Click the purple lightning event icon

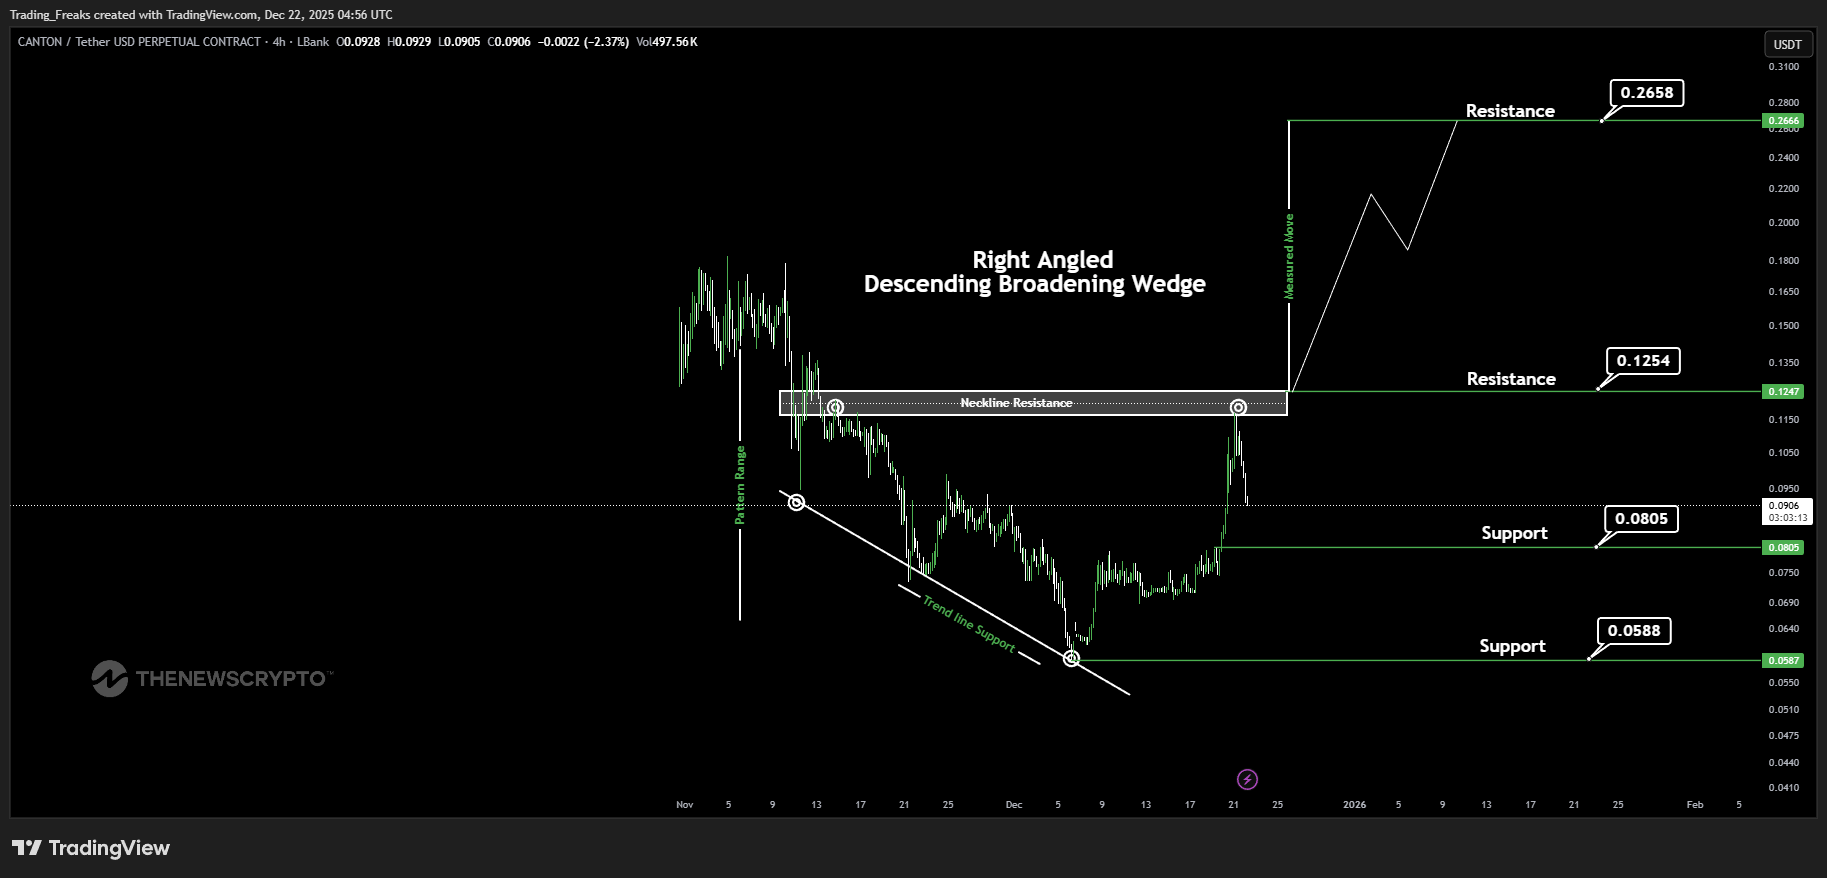coord(1247,779)
